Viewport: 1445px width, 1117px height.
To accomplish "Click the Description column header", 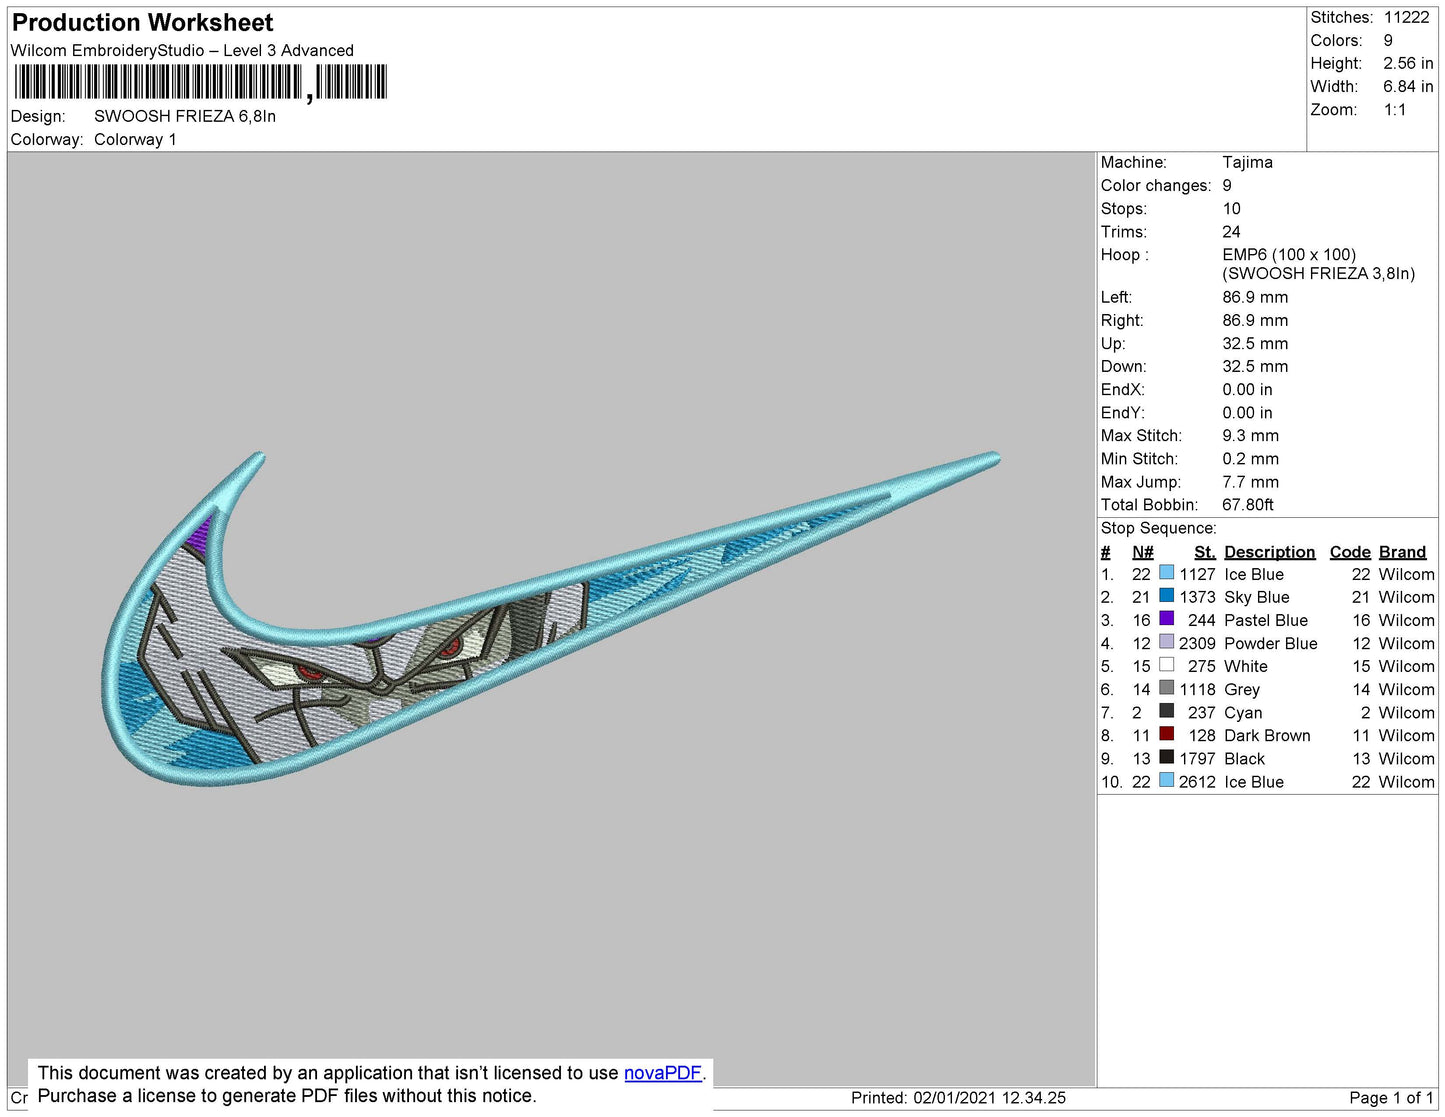I will pyautogui.click(x=1269, y=552).
